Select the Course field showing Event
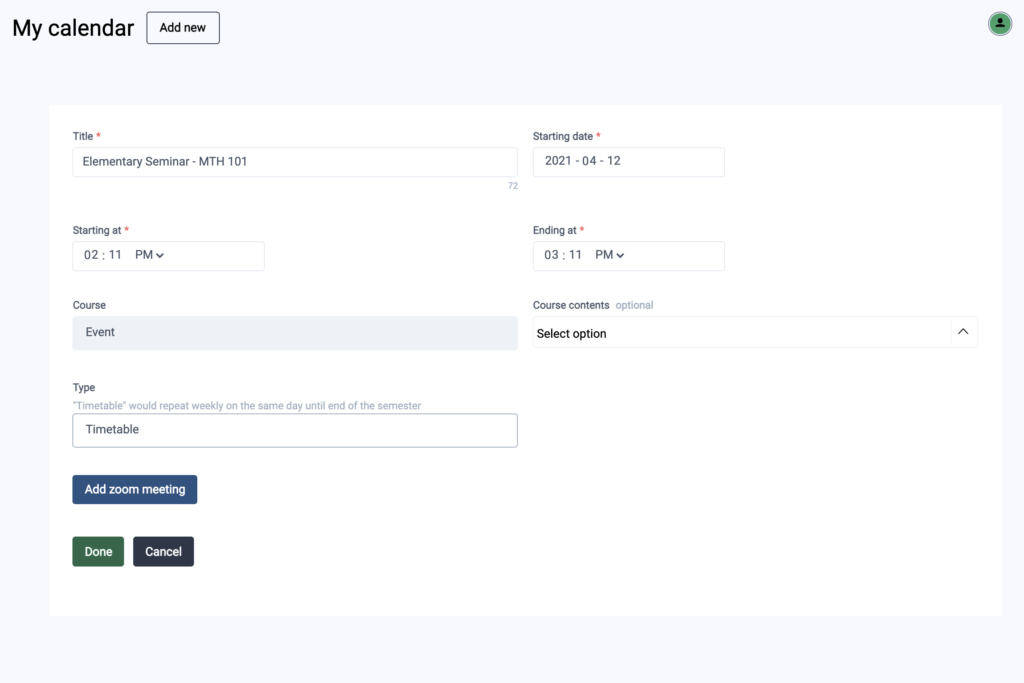 [x=294, y=332]
